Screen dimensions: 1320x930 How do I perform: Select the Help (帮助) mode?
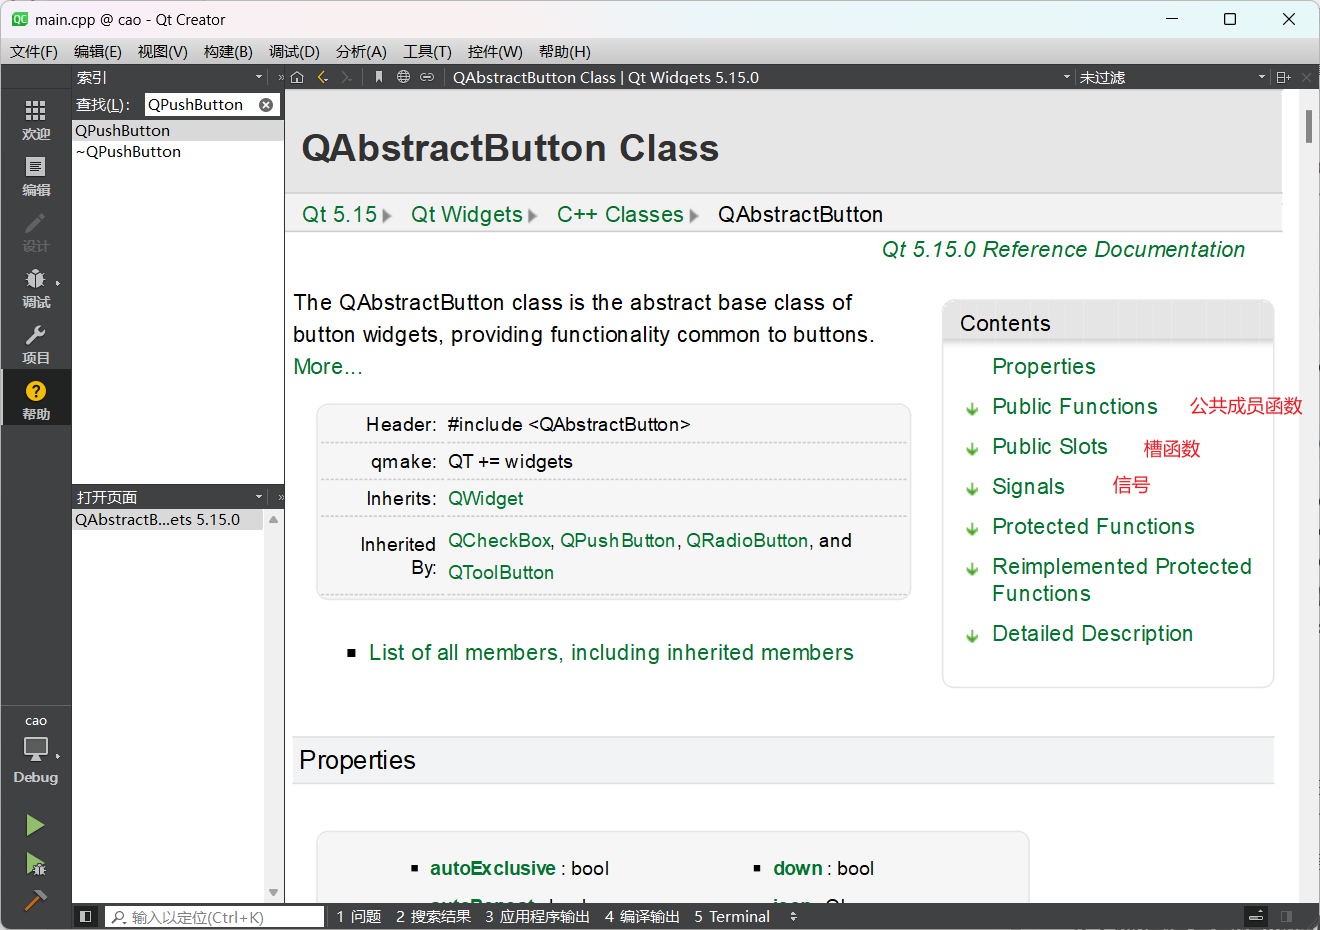(36, 400)
